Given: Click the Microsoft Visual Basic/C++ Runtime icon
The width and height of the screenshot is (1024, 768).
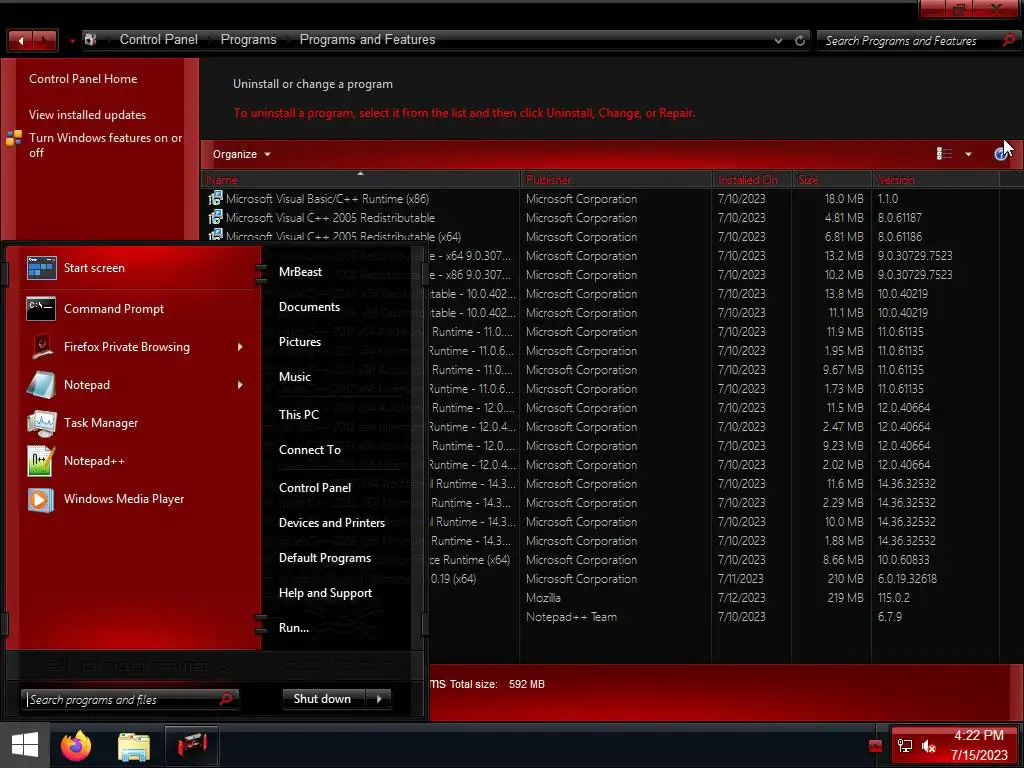Looking at the screenshot, I should tap(216, 198).
